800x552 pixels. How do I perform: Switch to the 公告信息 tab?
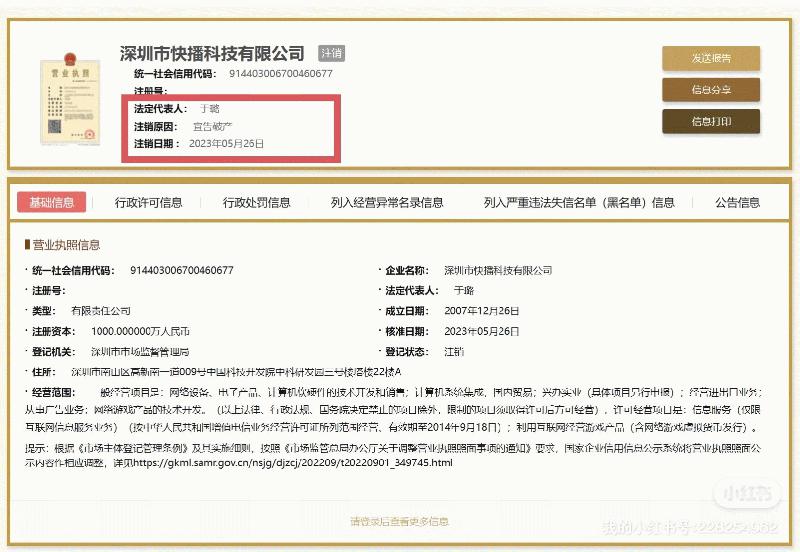739,202
